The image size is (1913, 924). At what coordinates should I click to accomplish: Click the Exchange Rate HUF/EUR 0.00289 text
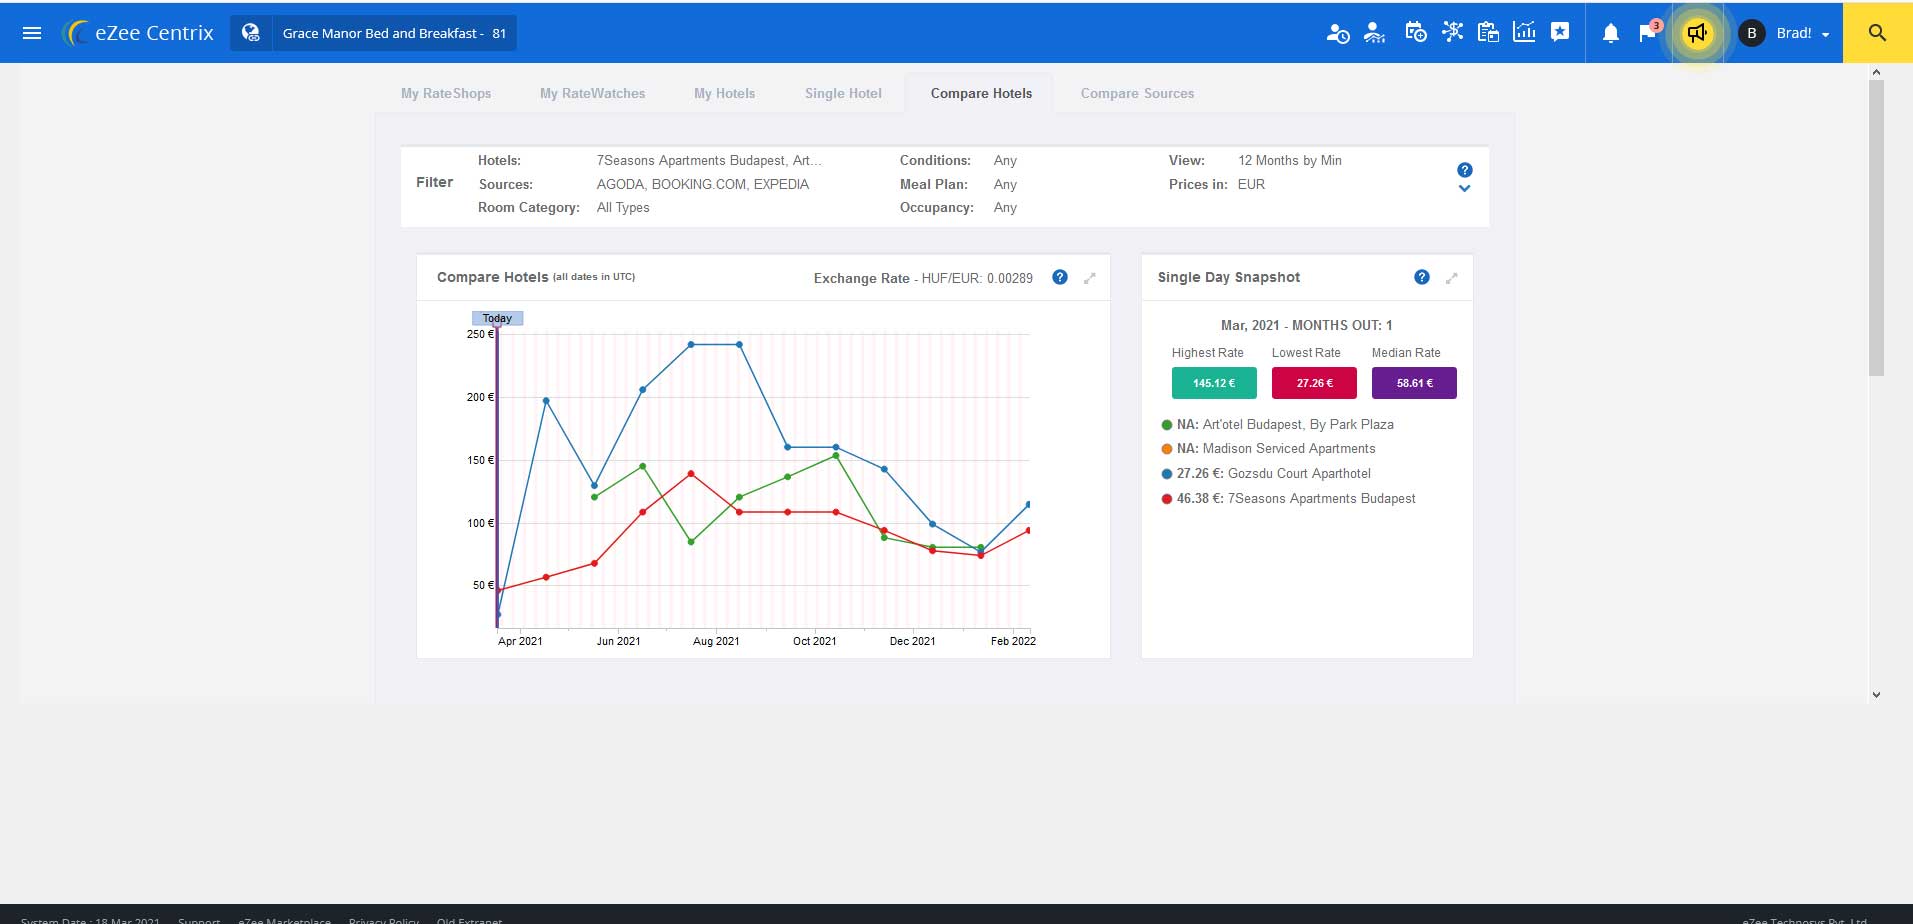pos(923,278)
